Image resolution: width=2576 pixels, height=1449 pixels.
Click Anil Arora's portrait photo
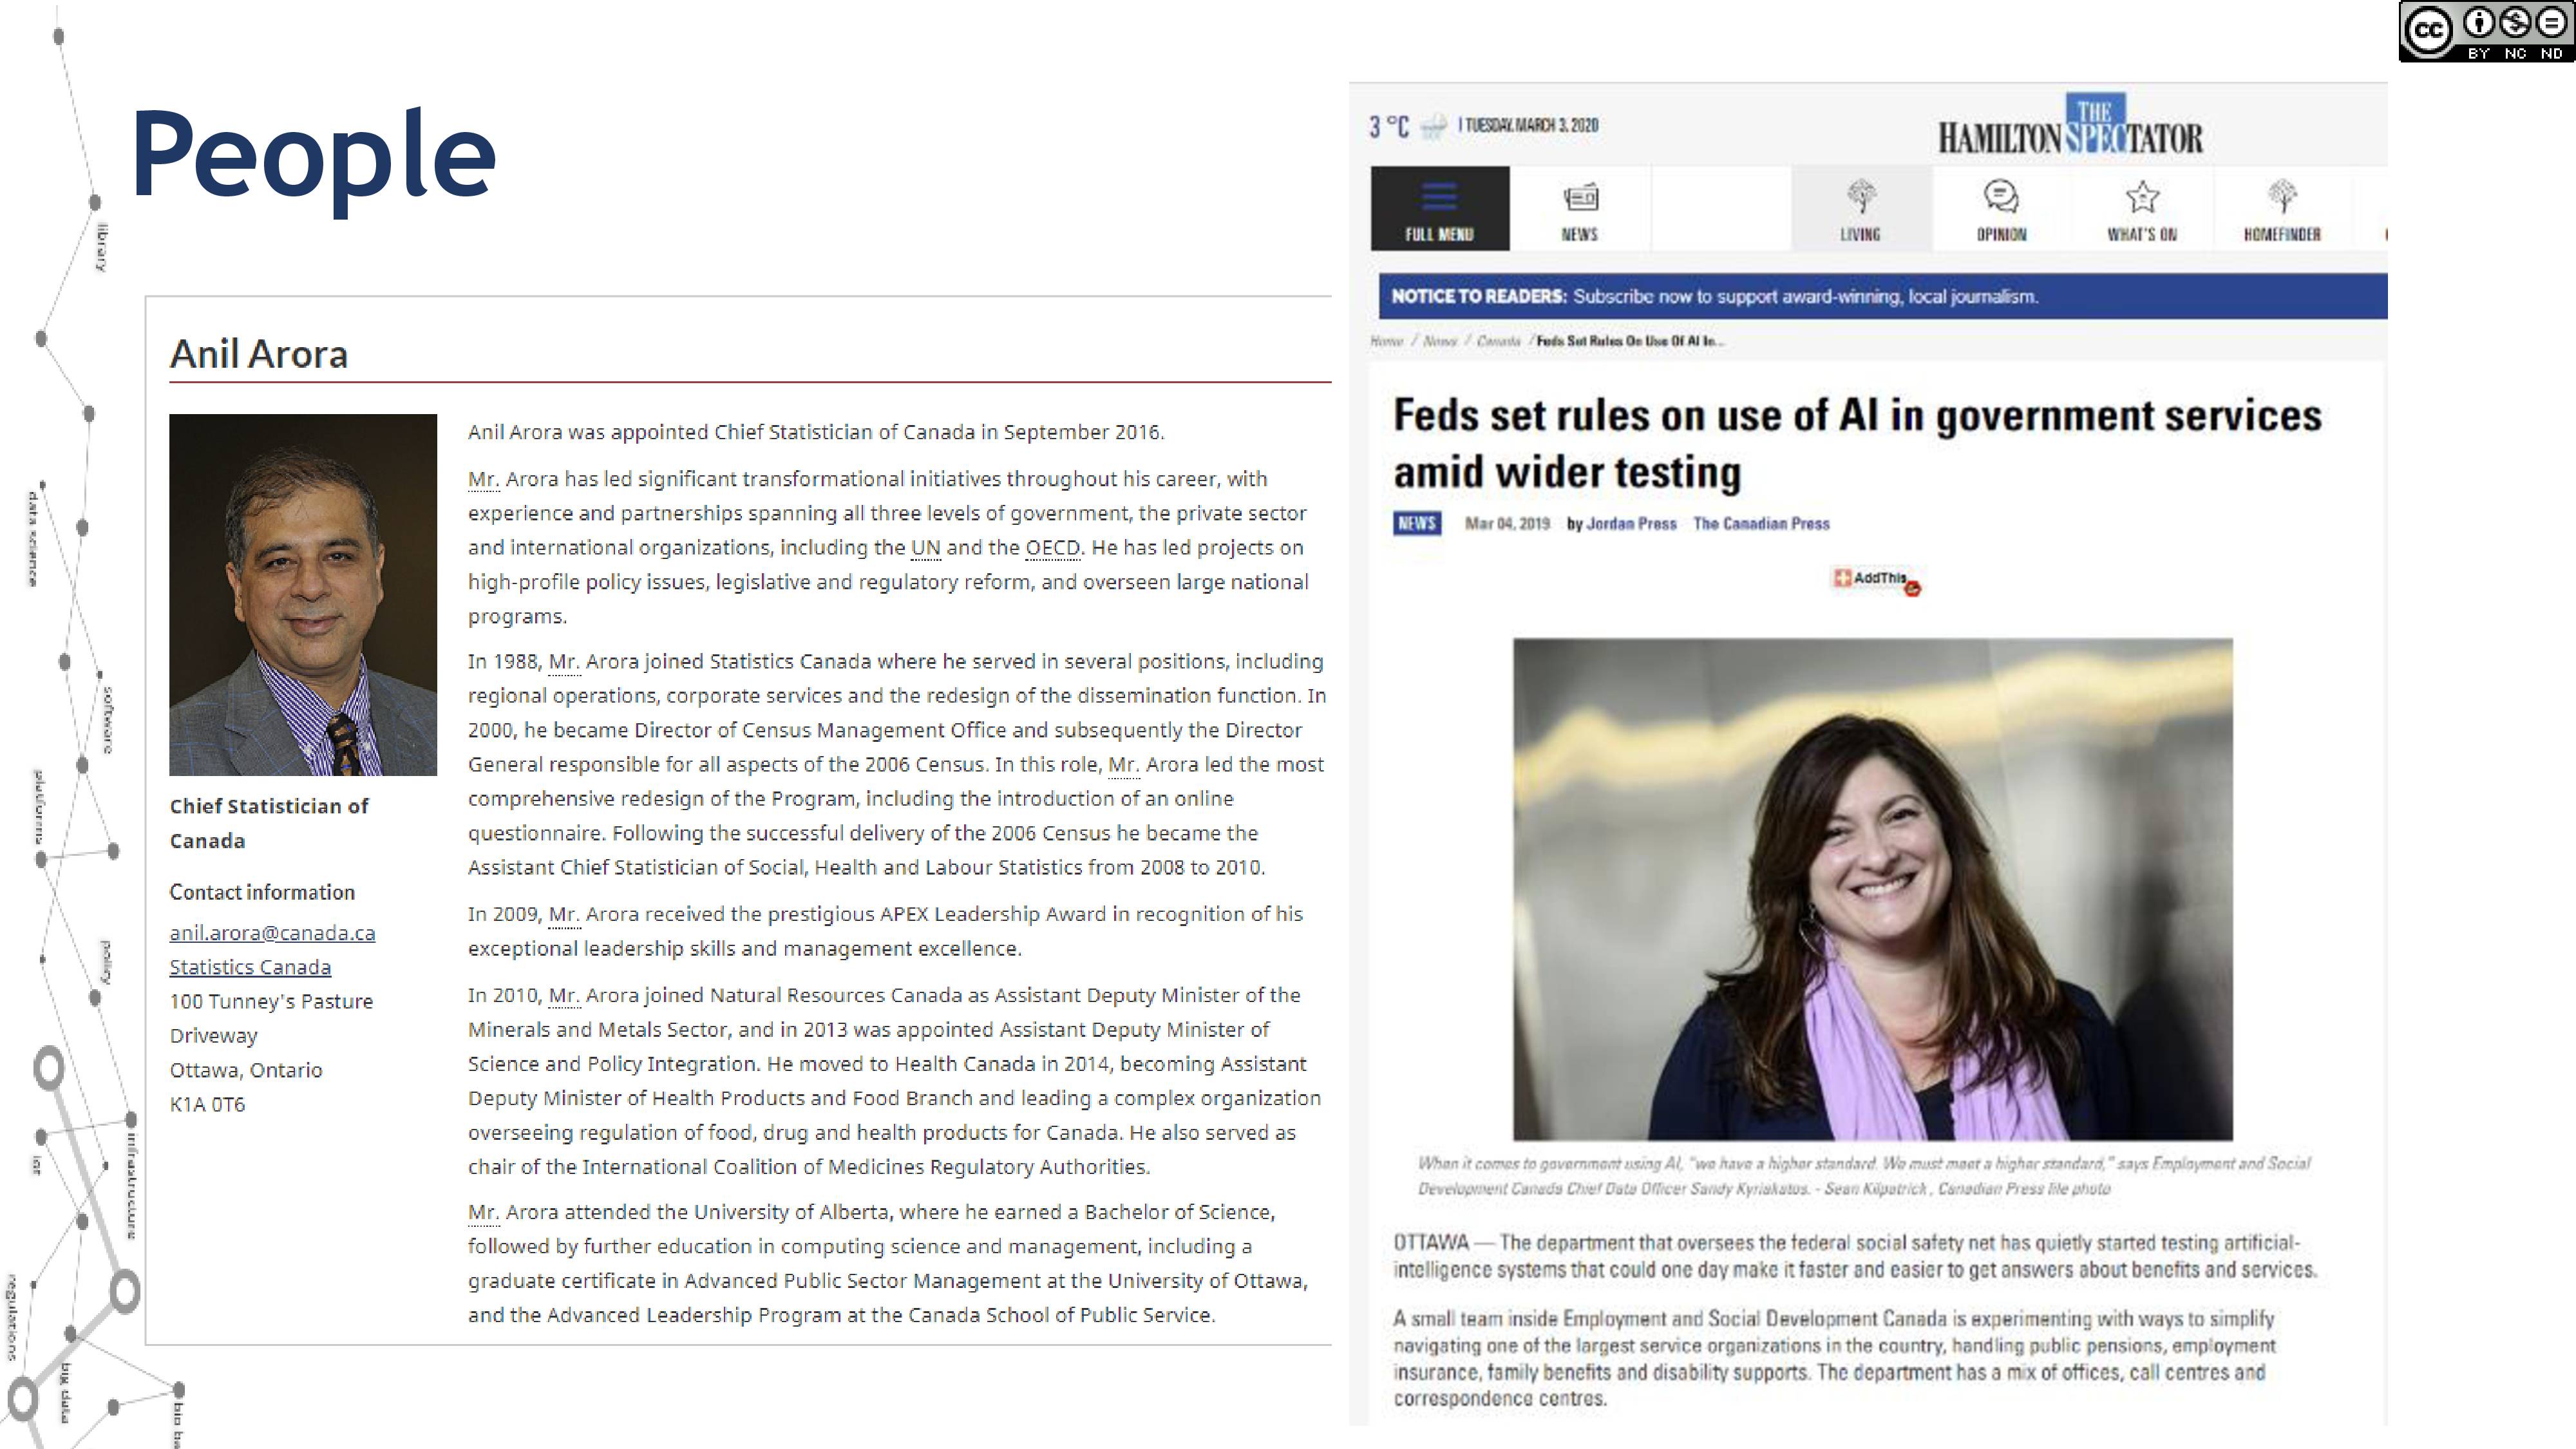303,595
